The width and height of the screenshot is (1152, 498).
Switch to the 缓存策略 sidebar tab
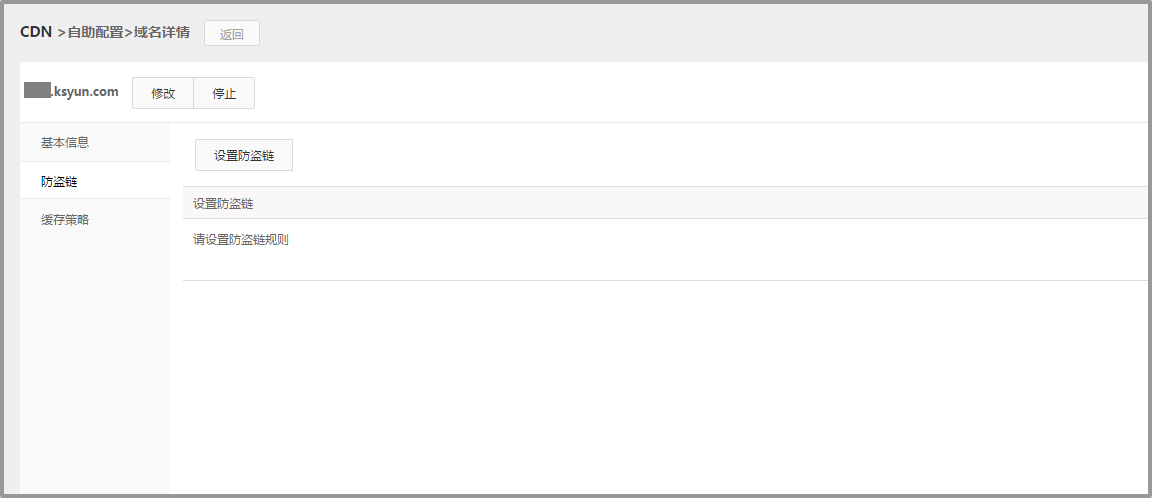65,219
